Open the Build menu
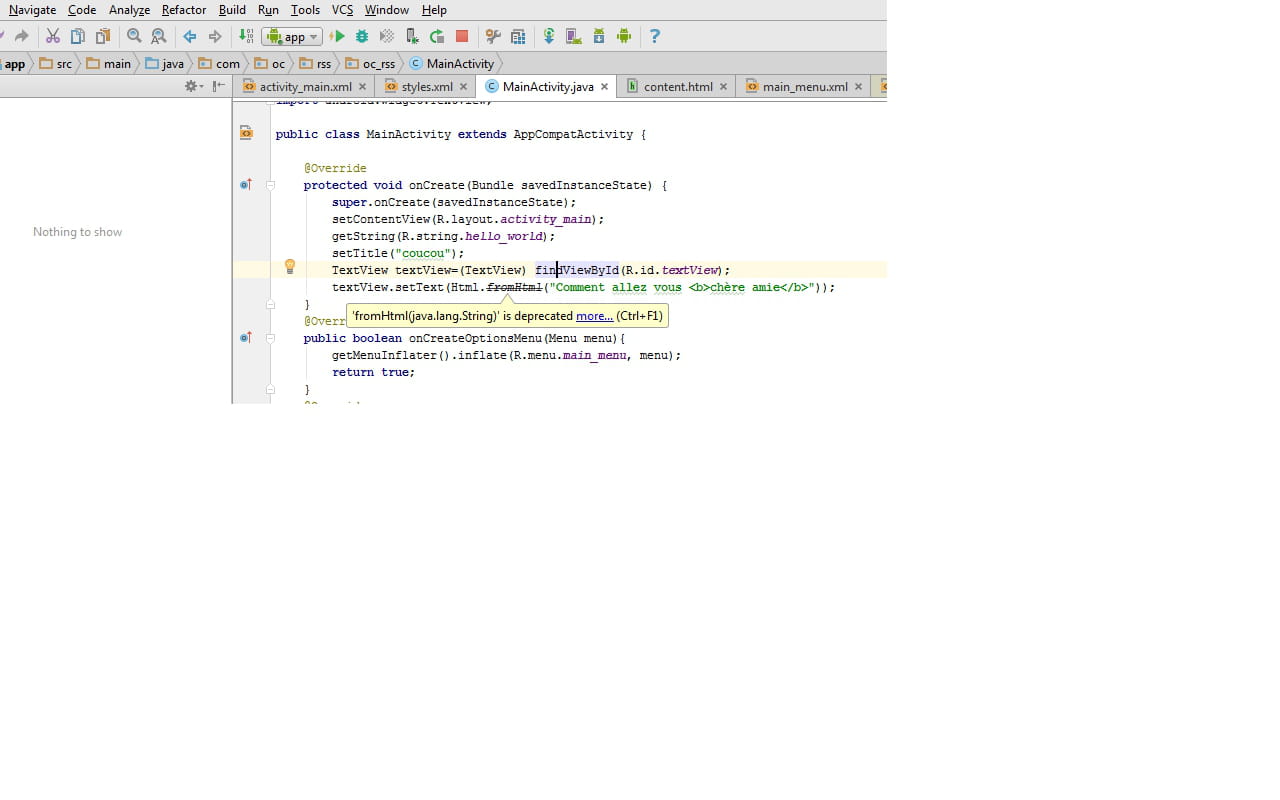The width and height of the screenshot is (1280, 800). [232, 10]
